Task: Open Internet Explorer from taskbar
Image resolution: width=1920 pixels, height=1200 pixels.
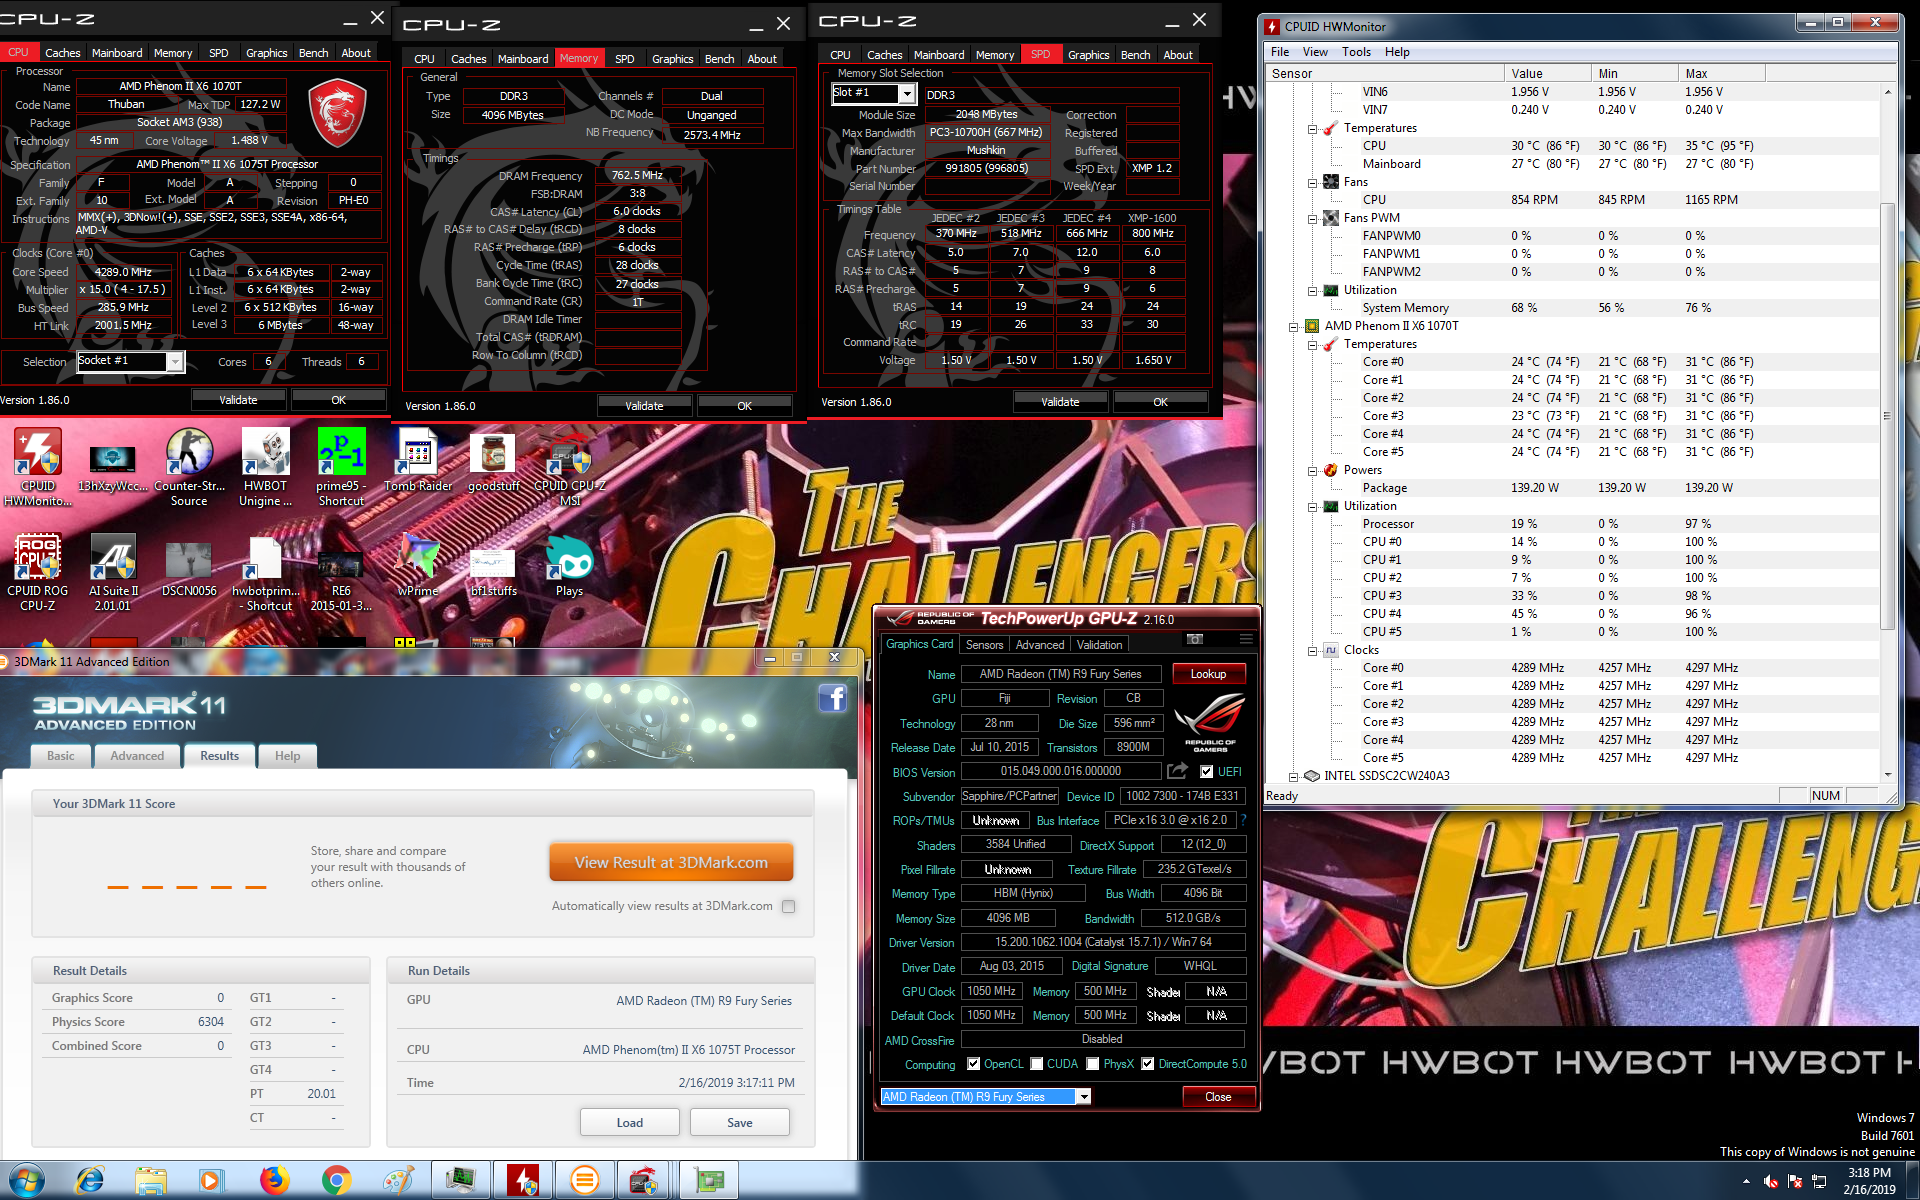Action: (x=90, y=1181)
